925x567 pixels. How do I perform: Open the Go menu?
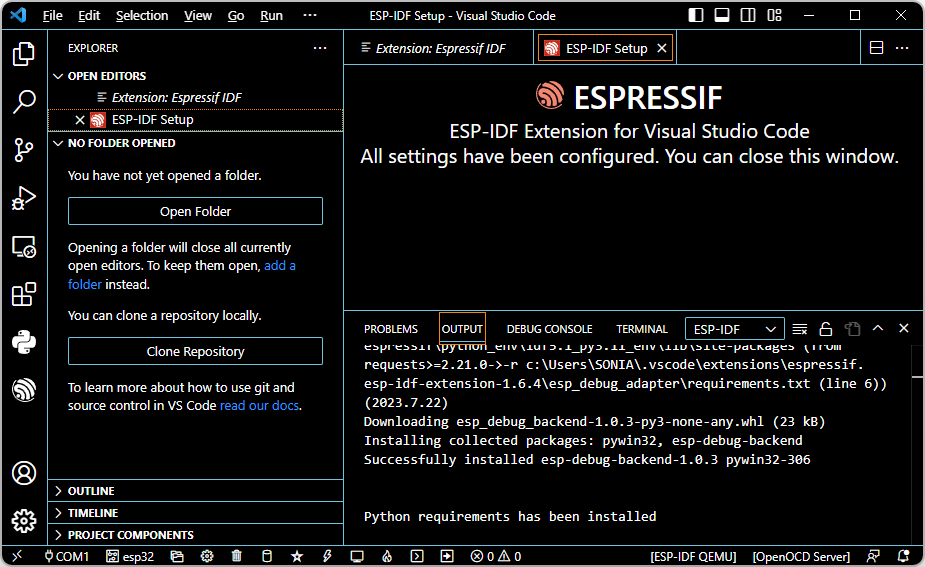tap(236, 15)
